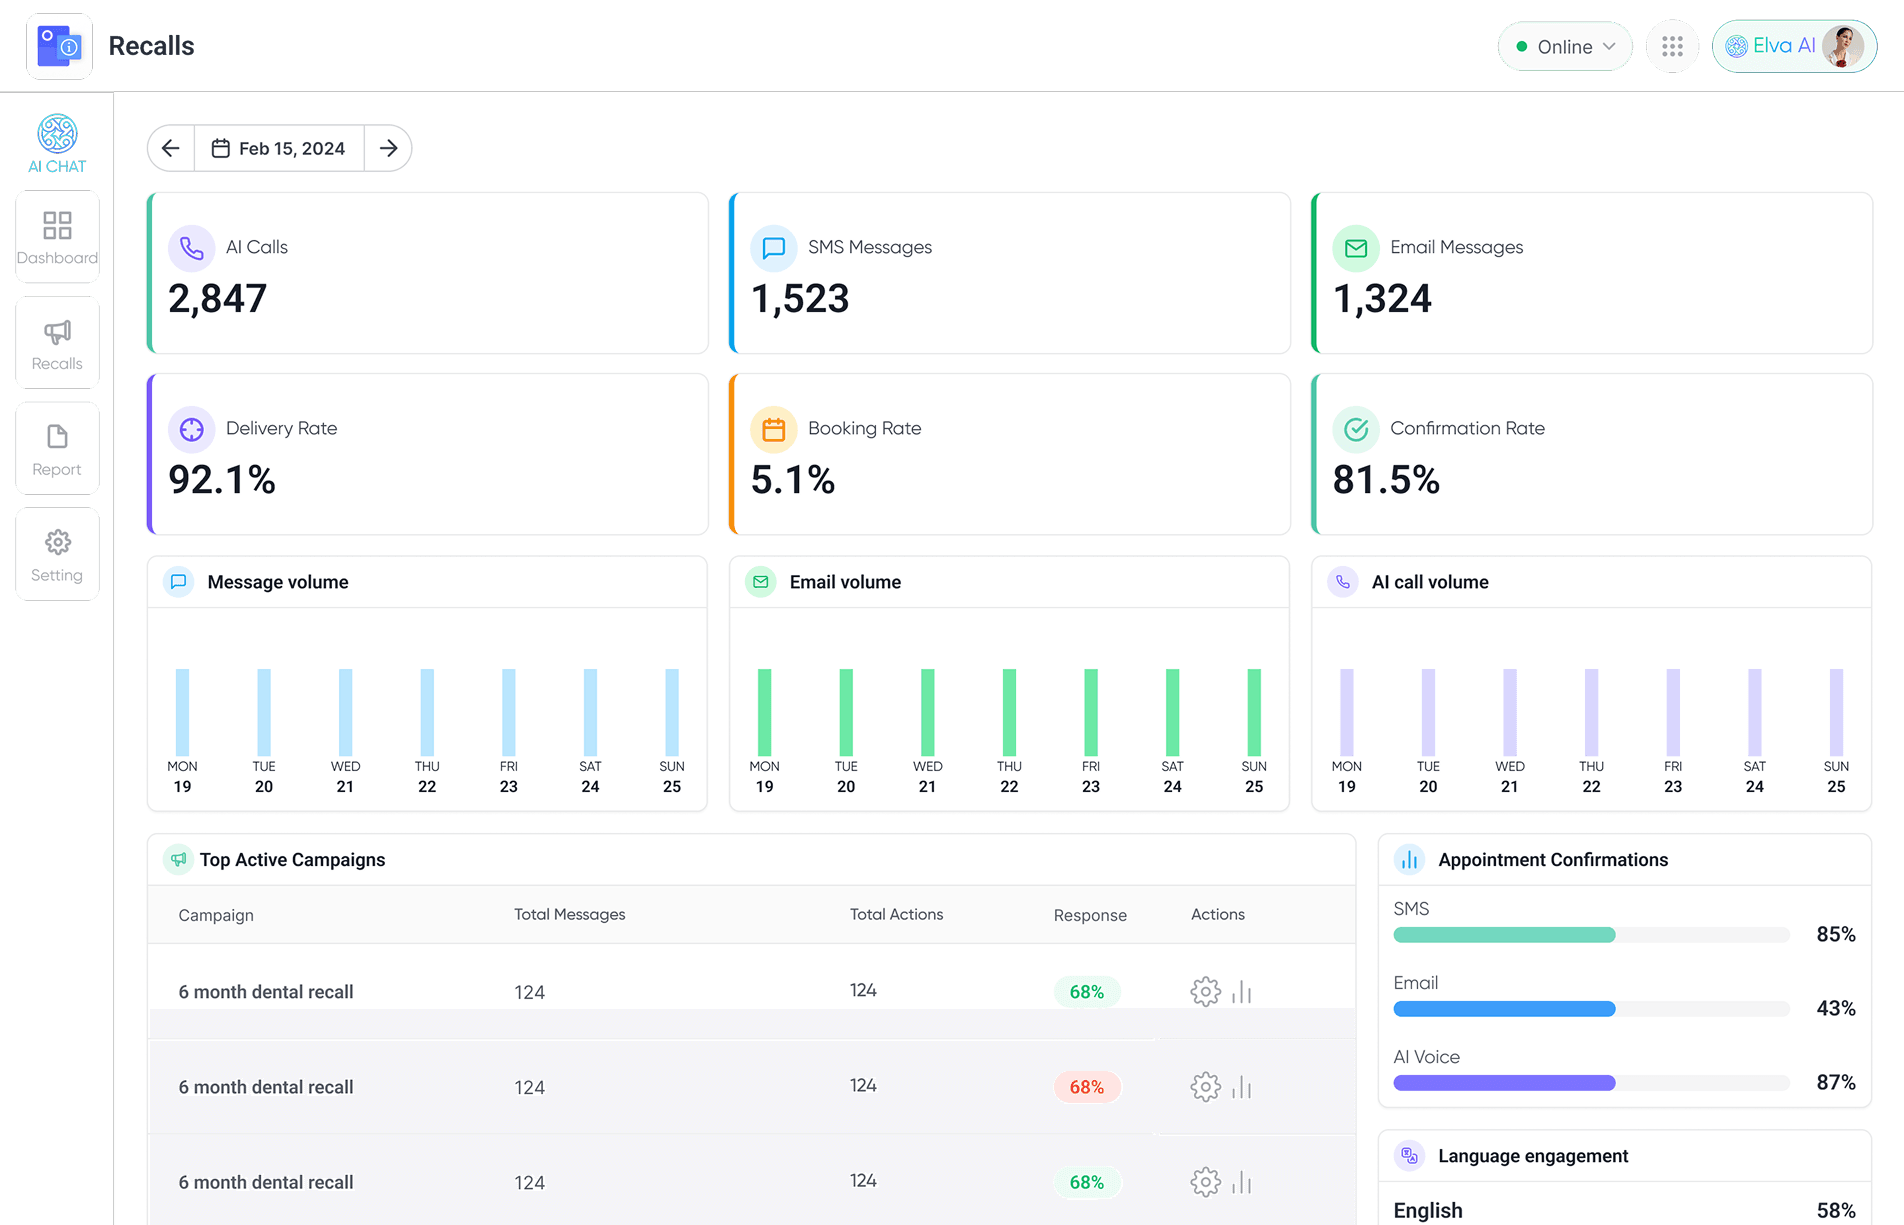This screenshot has height=1225, width=1904.
Task: View bar chart stats for second campaign row
Action: pos(1242,1087)
